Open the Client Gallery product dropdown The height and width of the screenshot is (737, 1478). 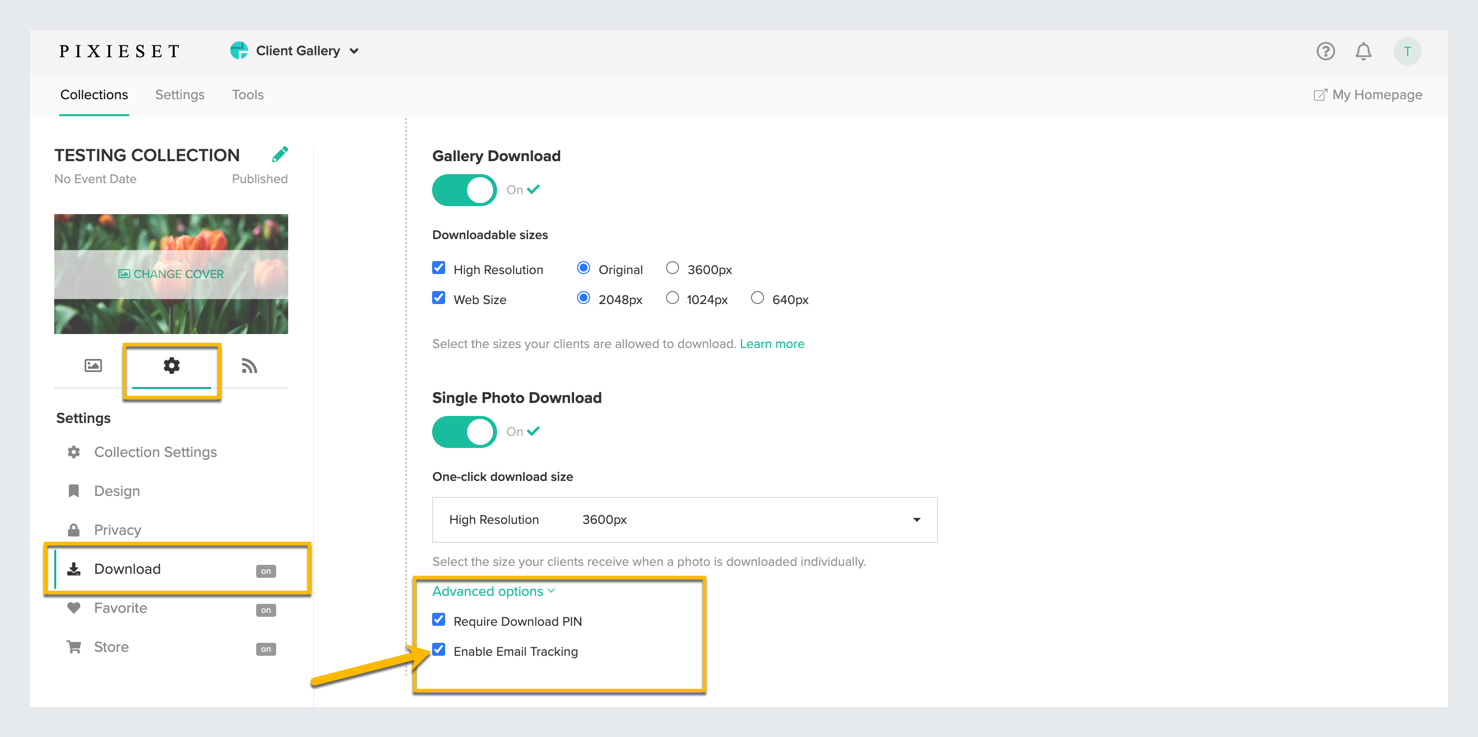pos(295,51)
